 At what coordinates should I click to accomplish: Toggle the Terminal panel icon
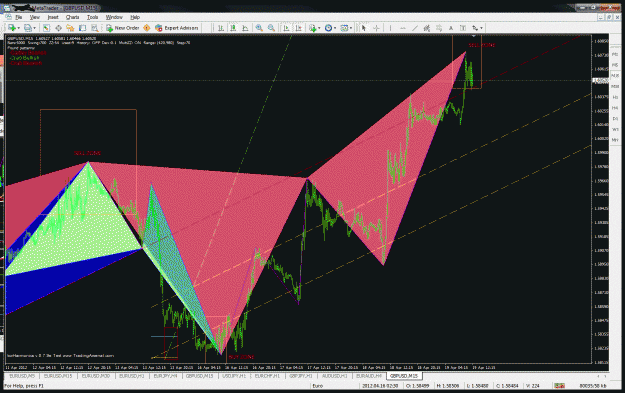(83, 28)
